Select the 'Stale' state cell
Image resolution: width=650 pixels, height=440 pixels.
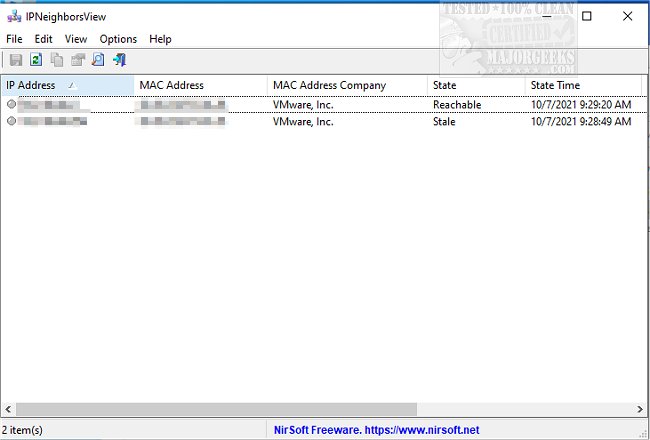[444, 122]
